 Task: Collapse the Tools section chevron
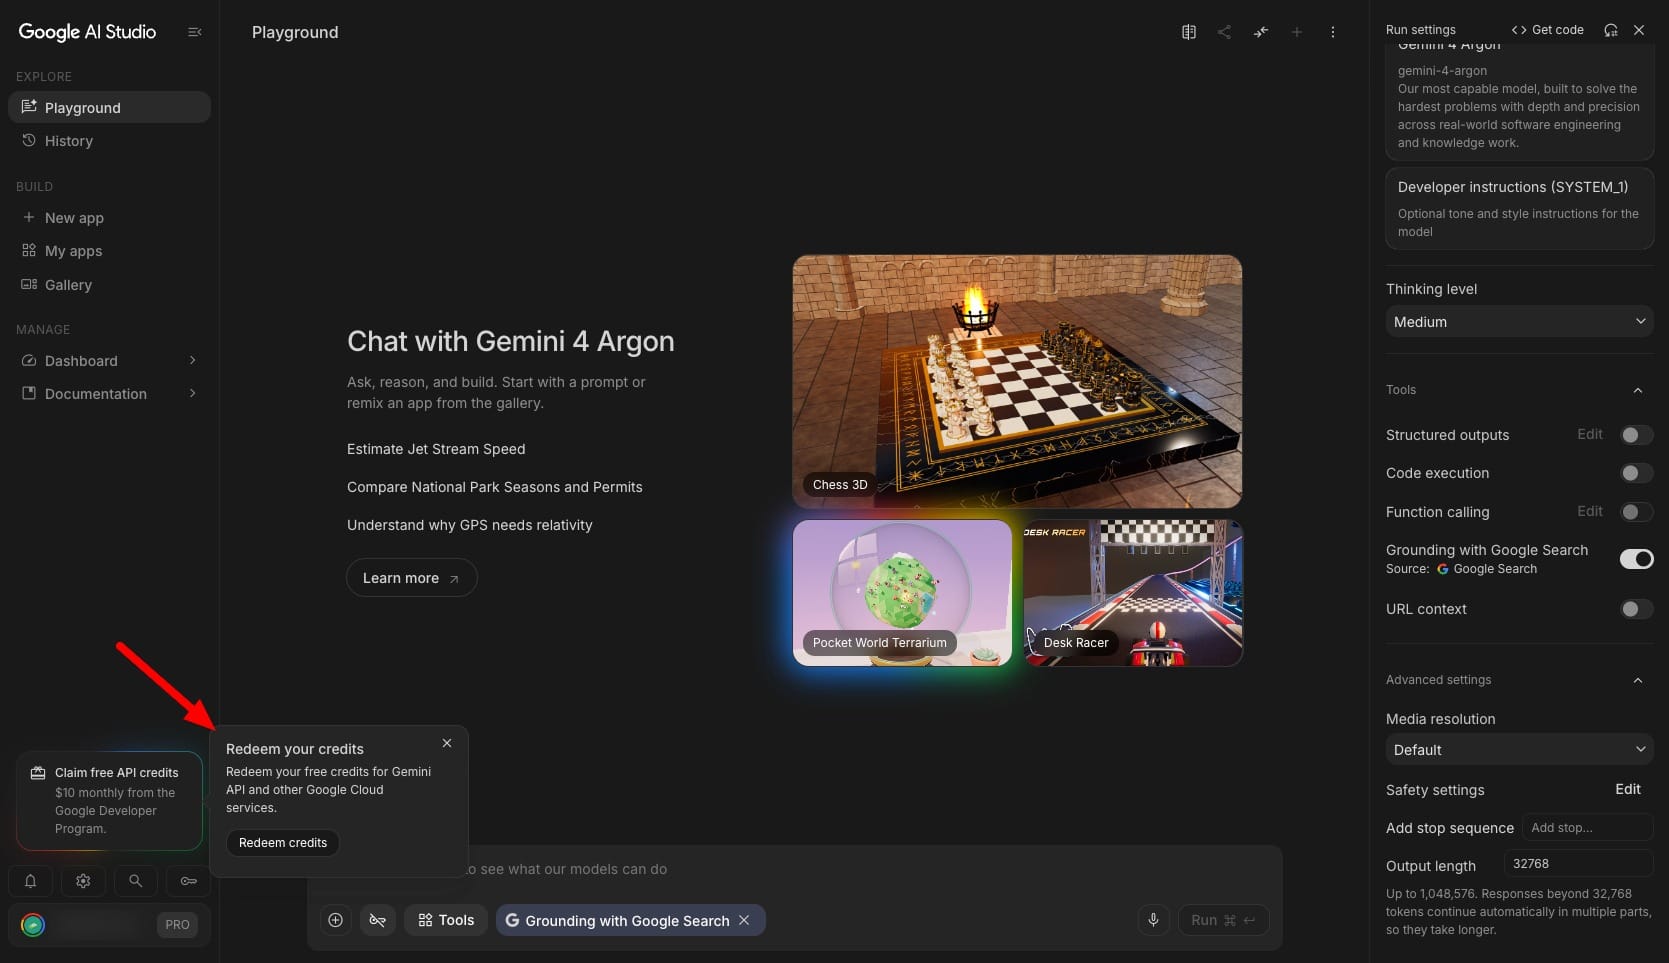[x=1638, y=390]
